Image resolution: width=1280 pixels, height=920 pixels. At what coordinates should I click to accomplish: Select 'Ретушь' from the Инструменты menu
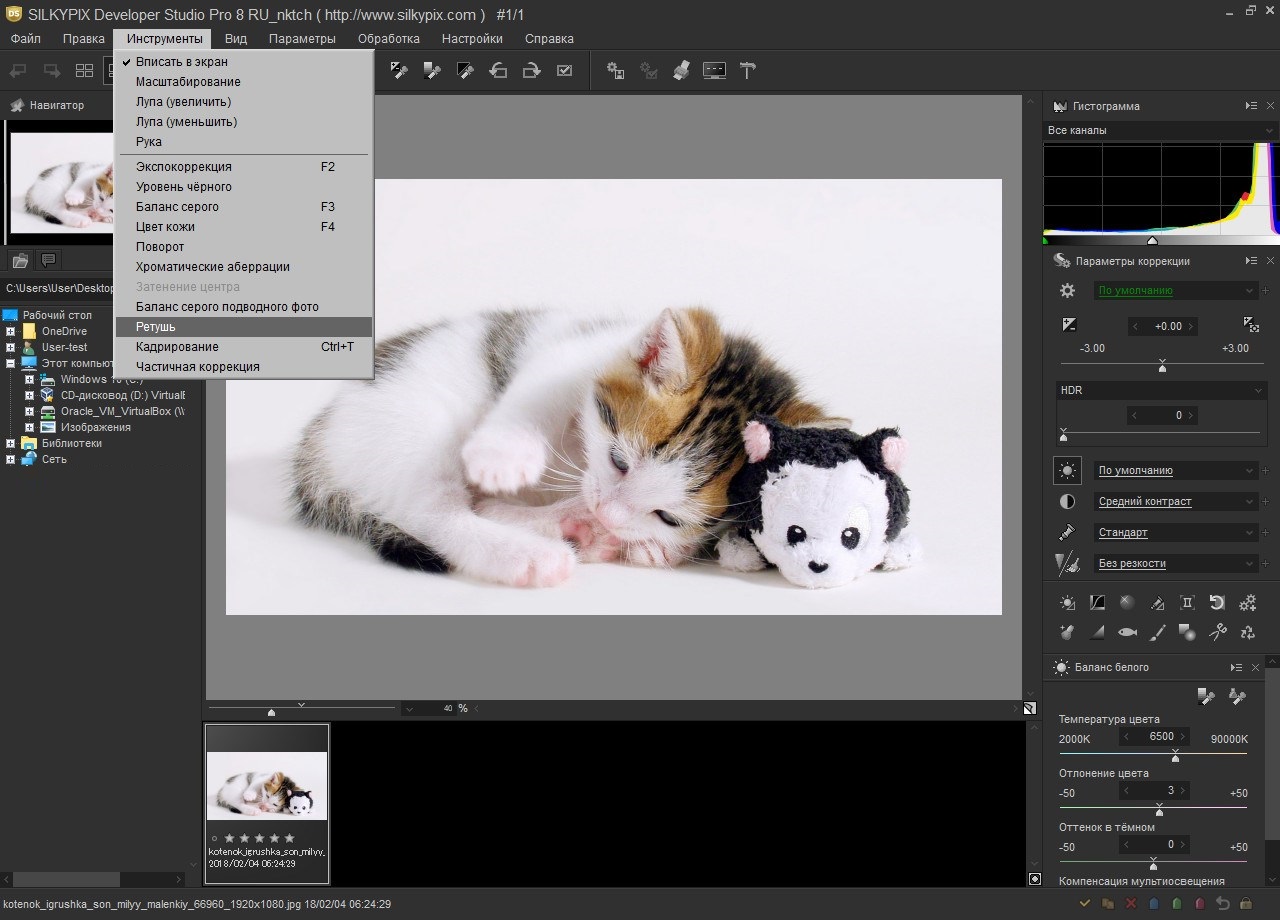coord(156,327)
